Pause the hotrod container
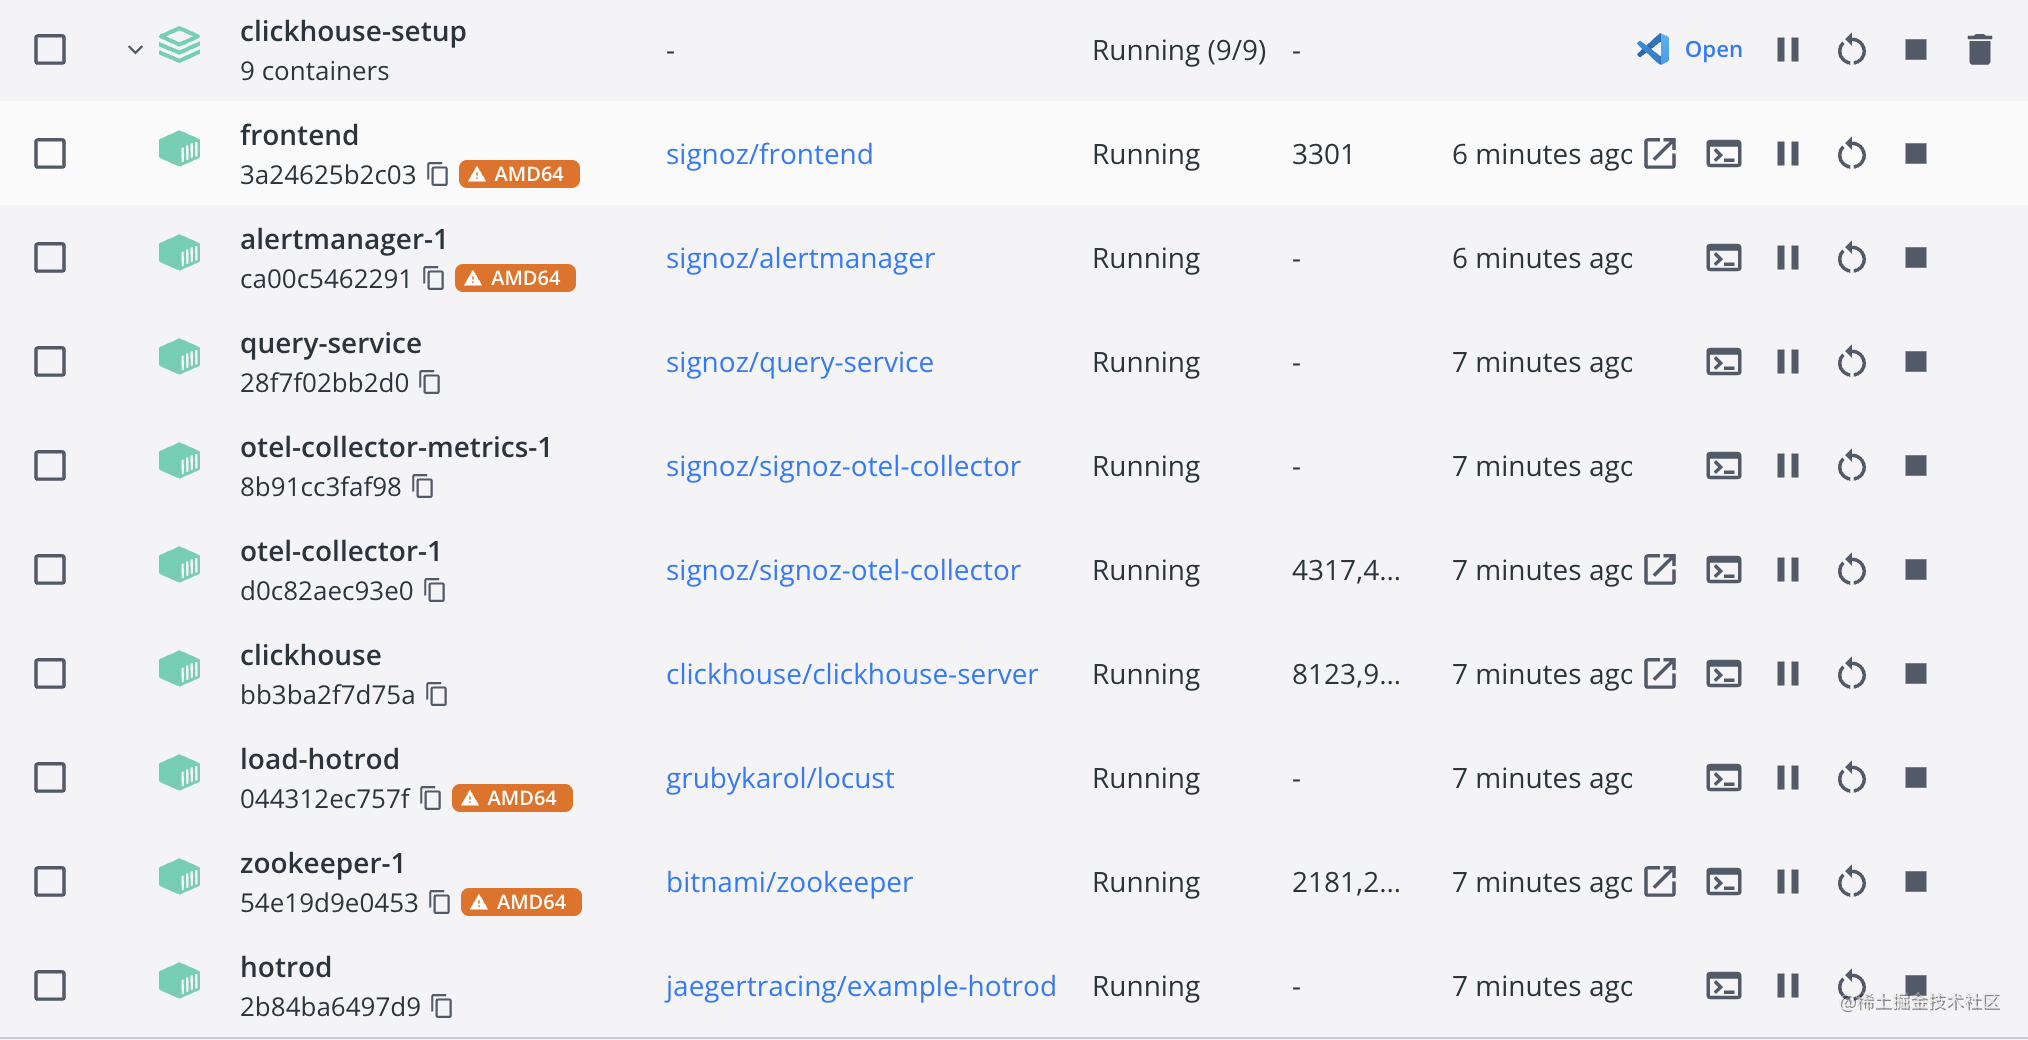 (1787, 986)
